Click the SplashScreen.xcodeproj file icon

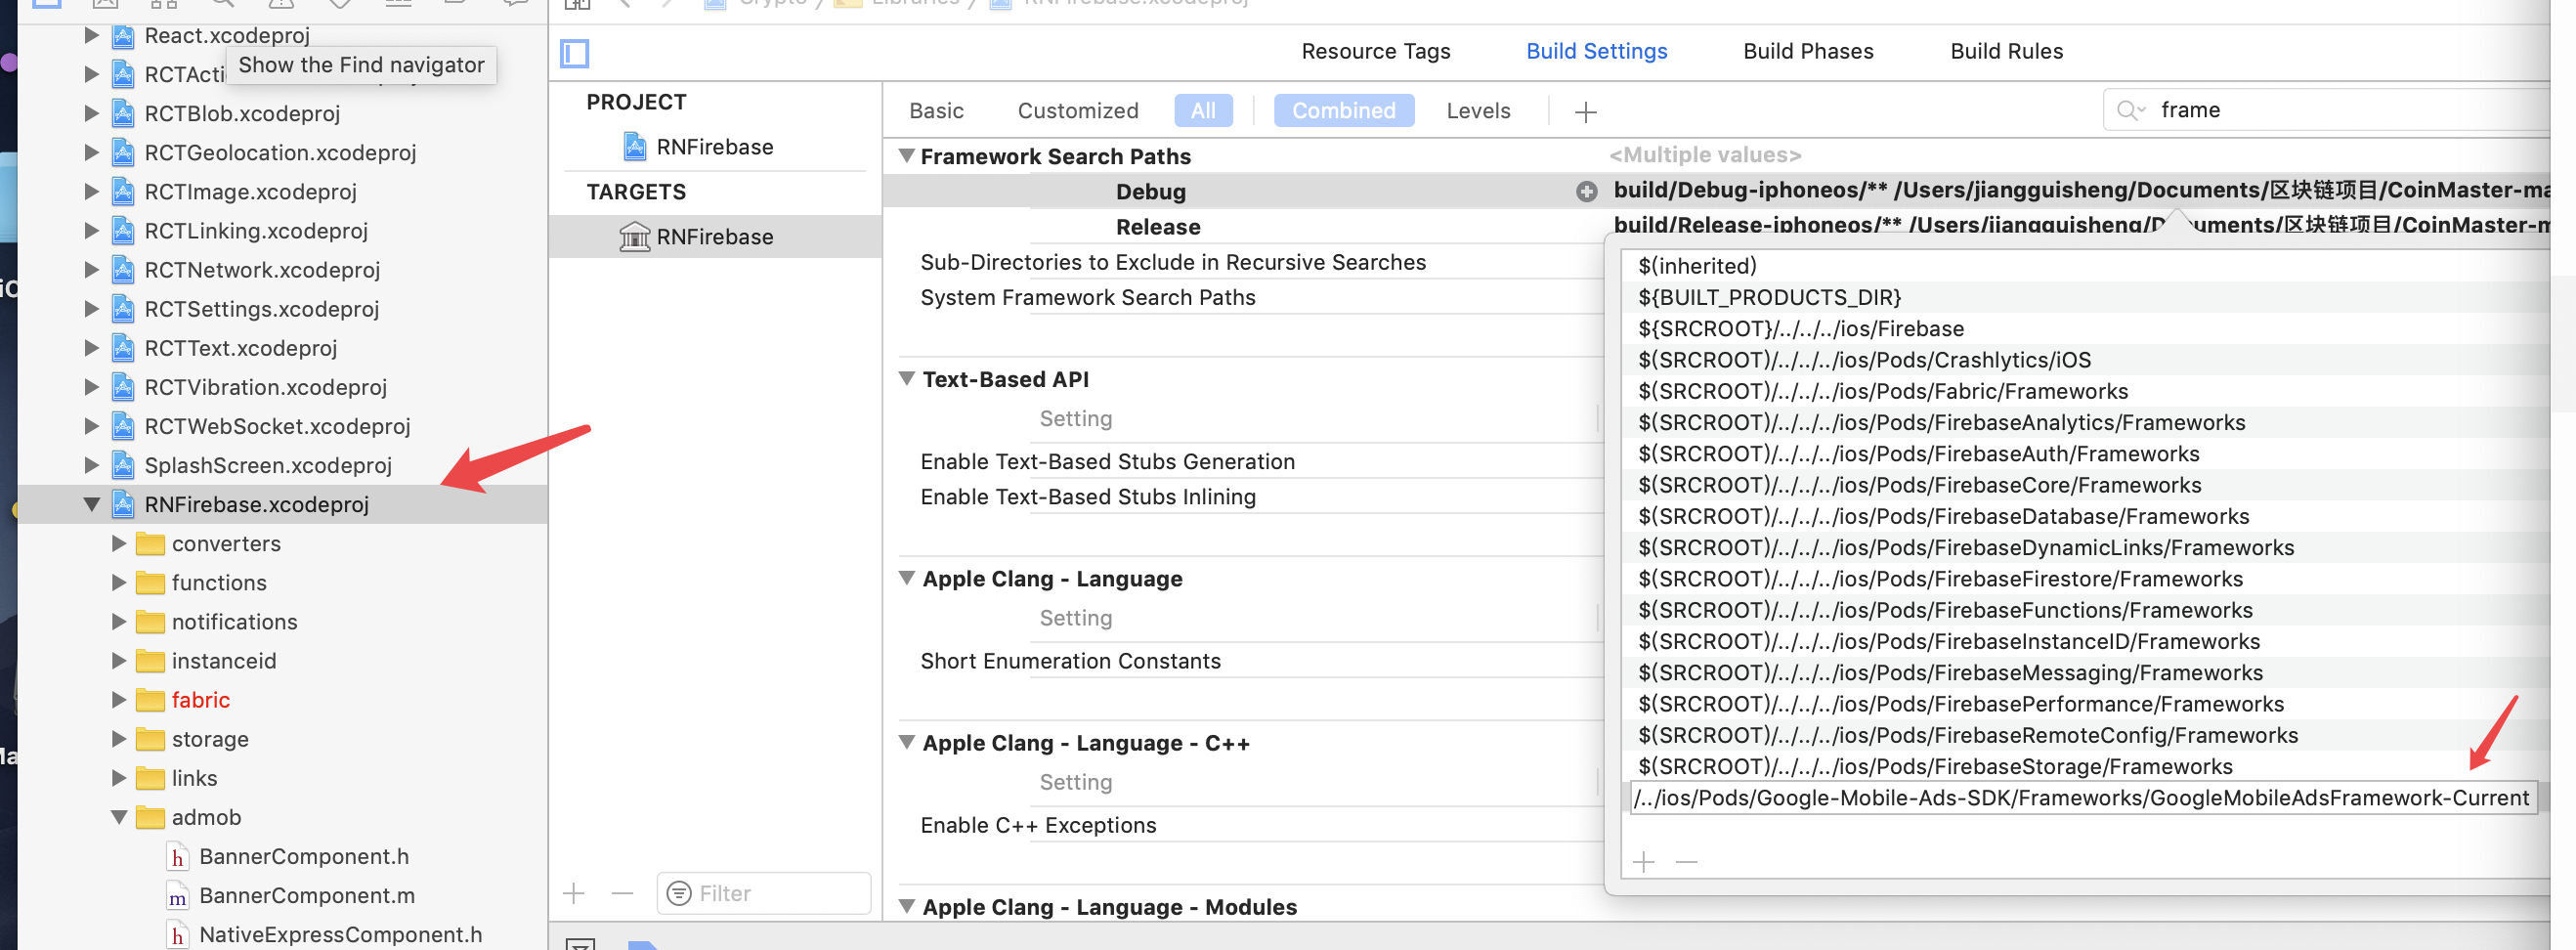coord(123,466)
